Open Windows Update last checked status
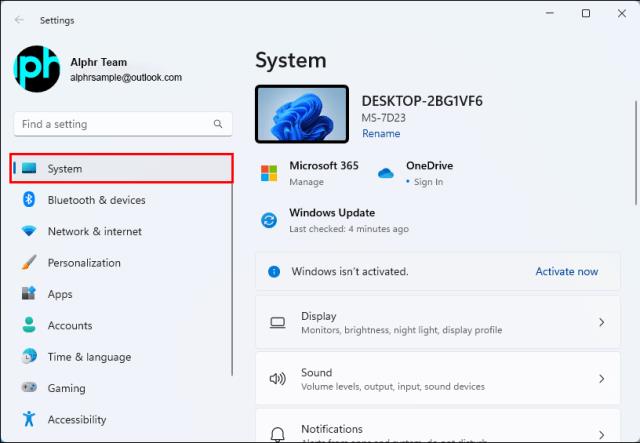This screenshot has width=640, height=443. coord(349,229)
